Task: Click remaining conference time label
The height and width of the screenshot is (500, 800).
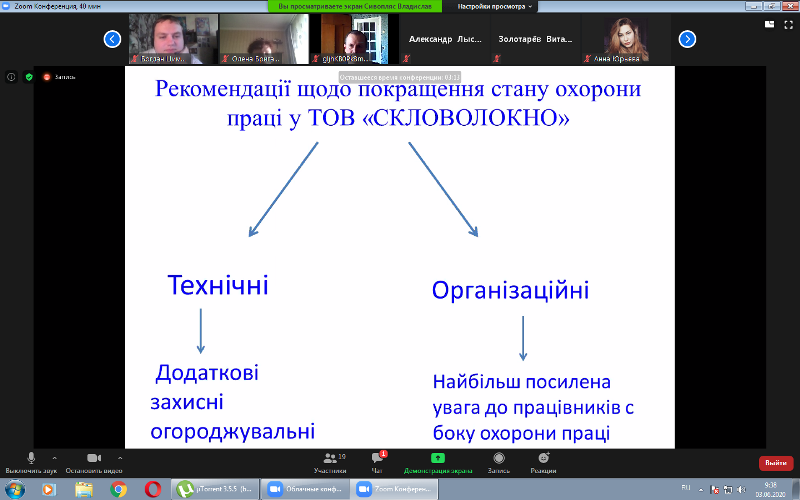Action: (x=399, y=78)
